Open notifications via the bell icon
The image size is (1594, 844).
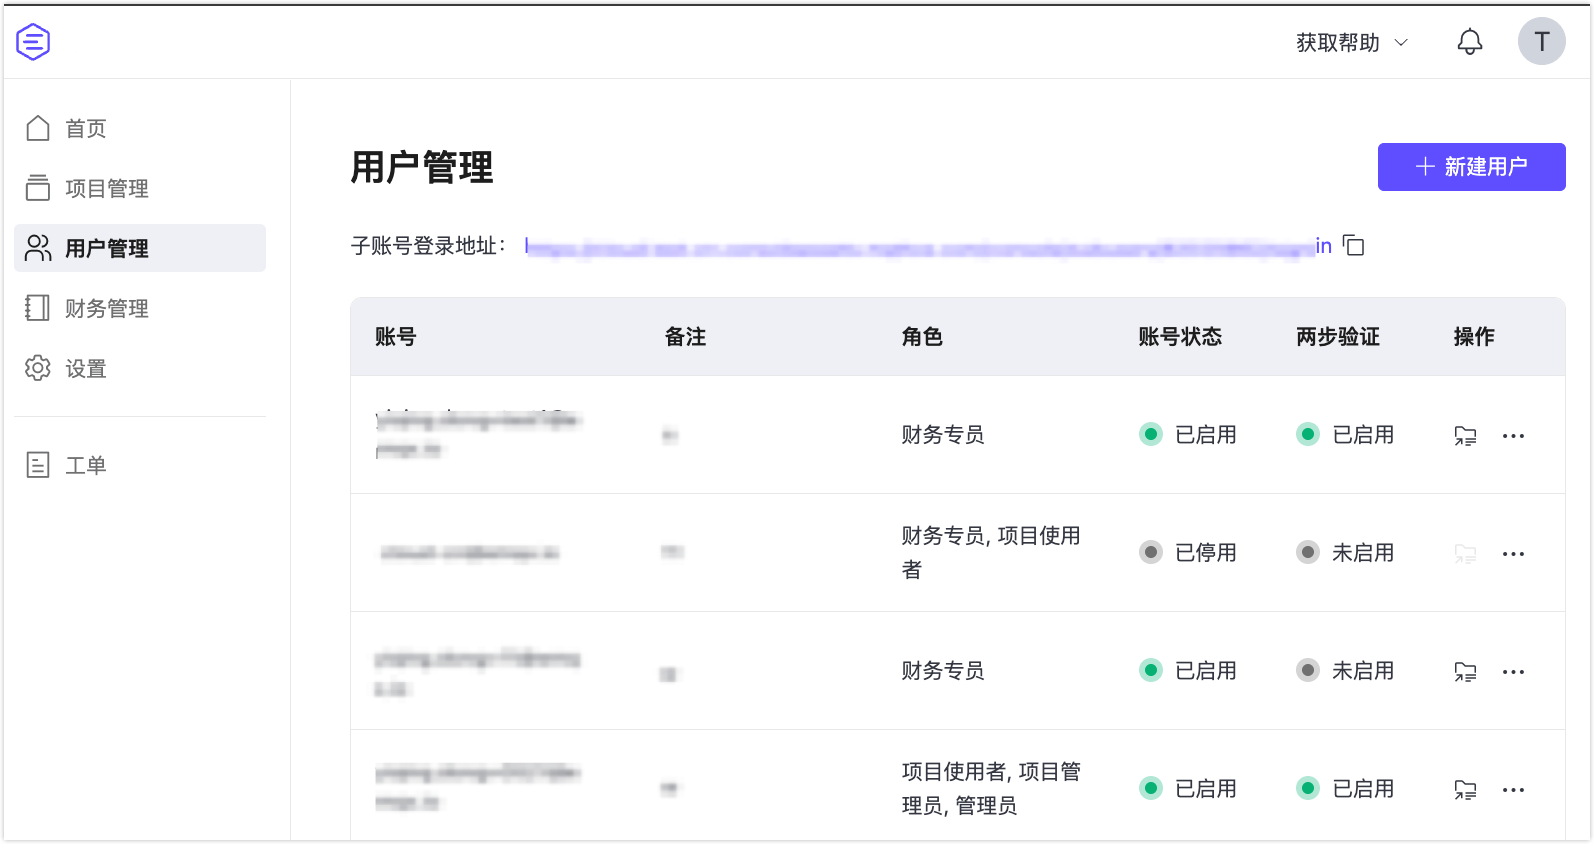(x=1469, y=42)
